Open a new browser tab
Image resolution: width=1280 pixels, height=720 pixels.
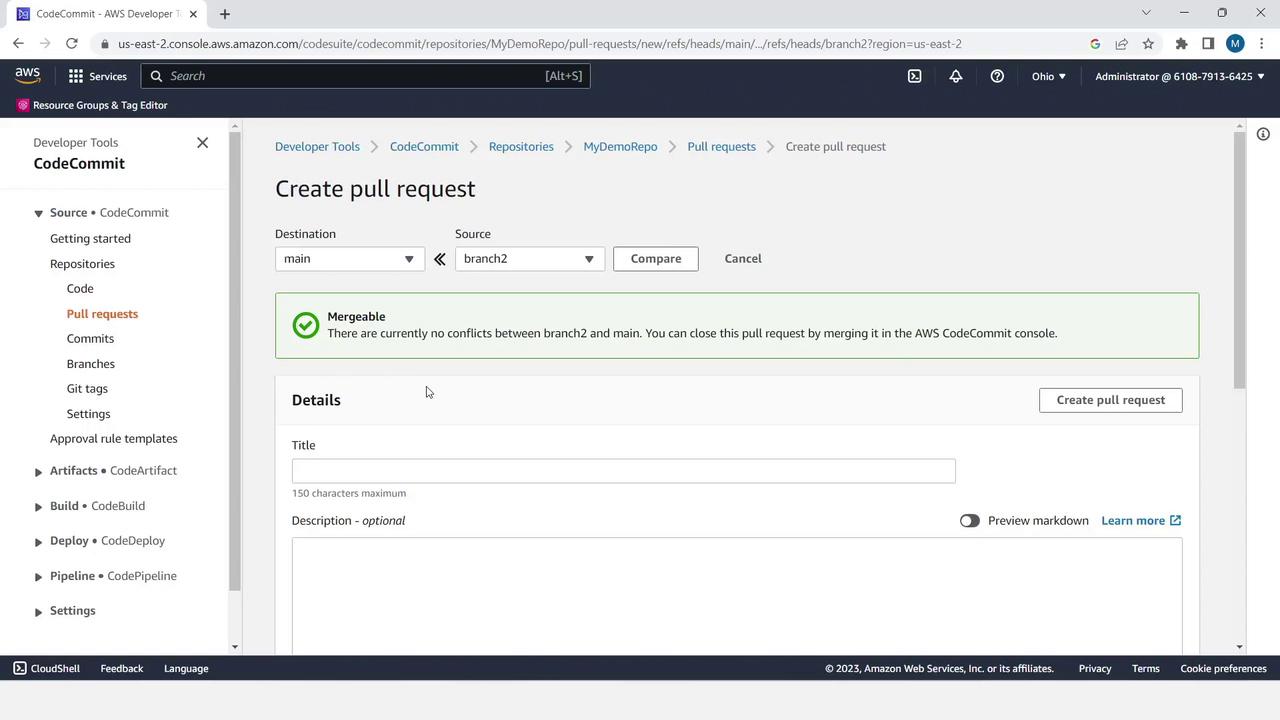pyautogui.click(x=225, y=14)
